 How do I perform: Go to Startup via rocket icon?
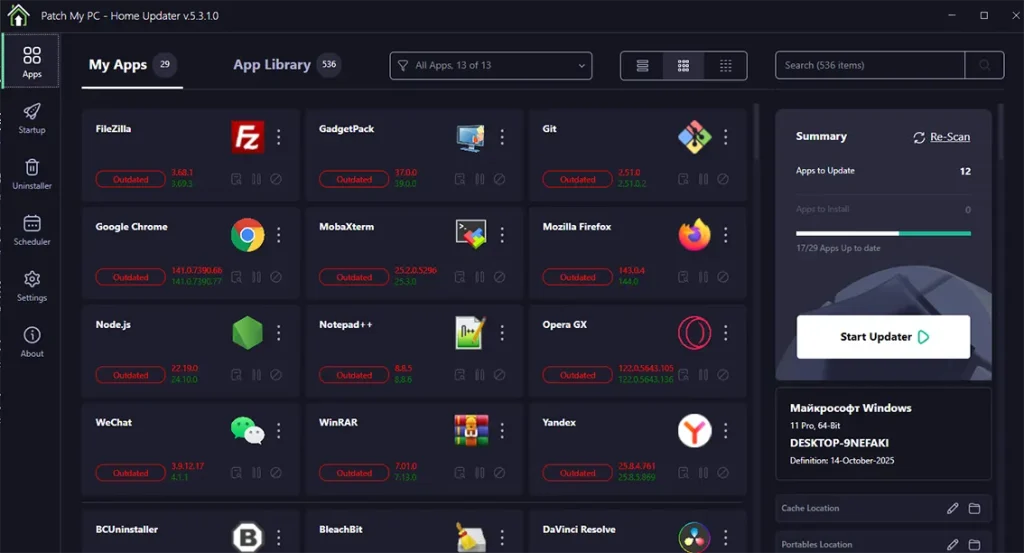(x=32, y=117)
